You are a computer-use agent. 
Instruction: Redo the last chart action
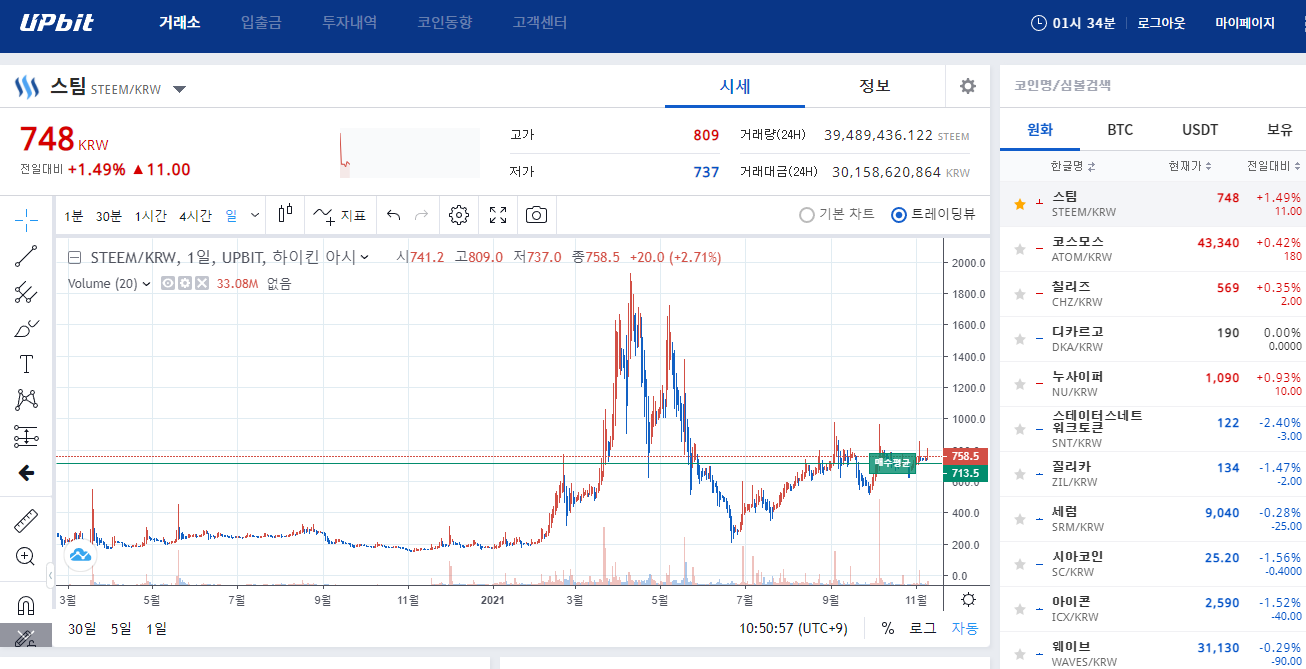421,215
